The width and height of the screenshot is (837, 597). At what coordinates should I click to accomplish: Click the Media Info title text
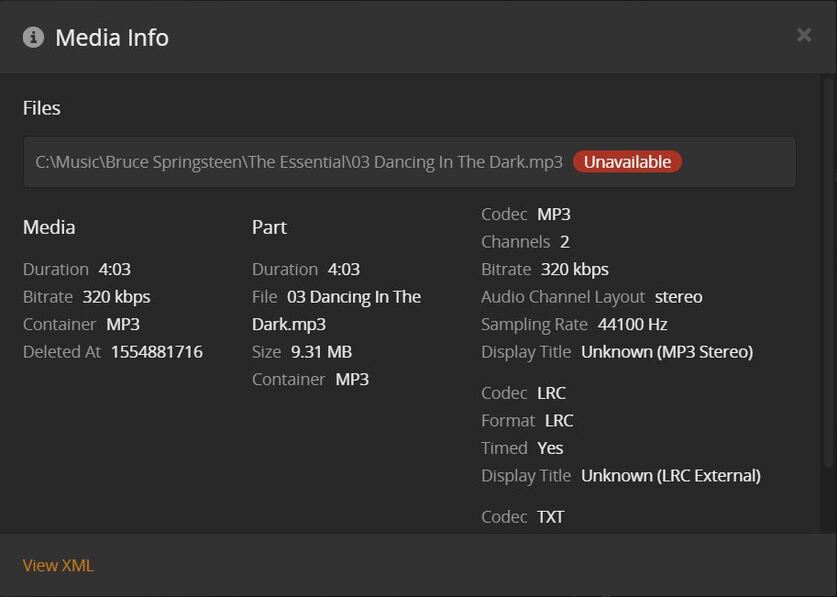(x=112, y=37)
